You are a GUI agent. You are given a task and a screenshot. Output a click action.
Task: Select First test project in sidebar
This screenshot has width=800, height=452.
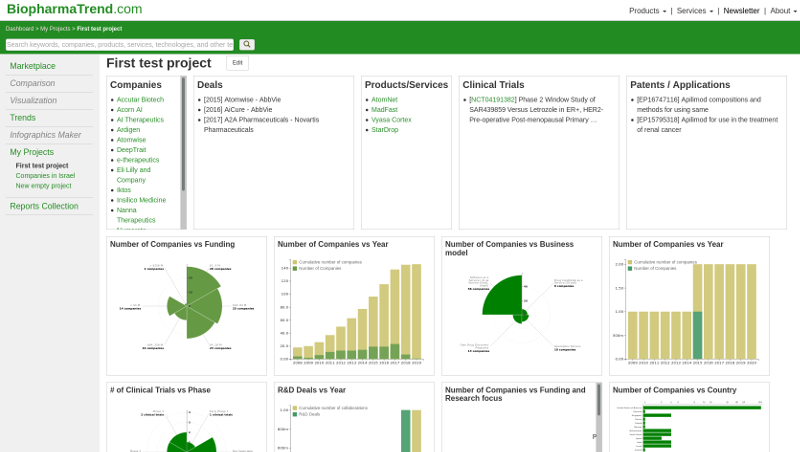42,166
